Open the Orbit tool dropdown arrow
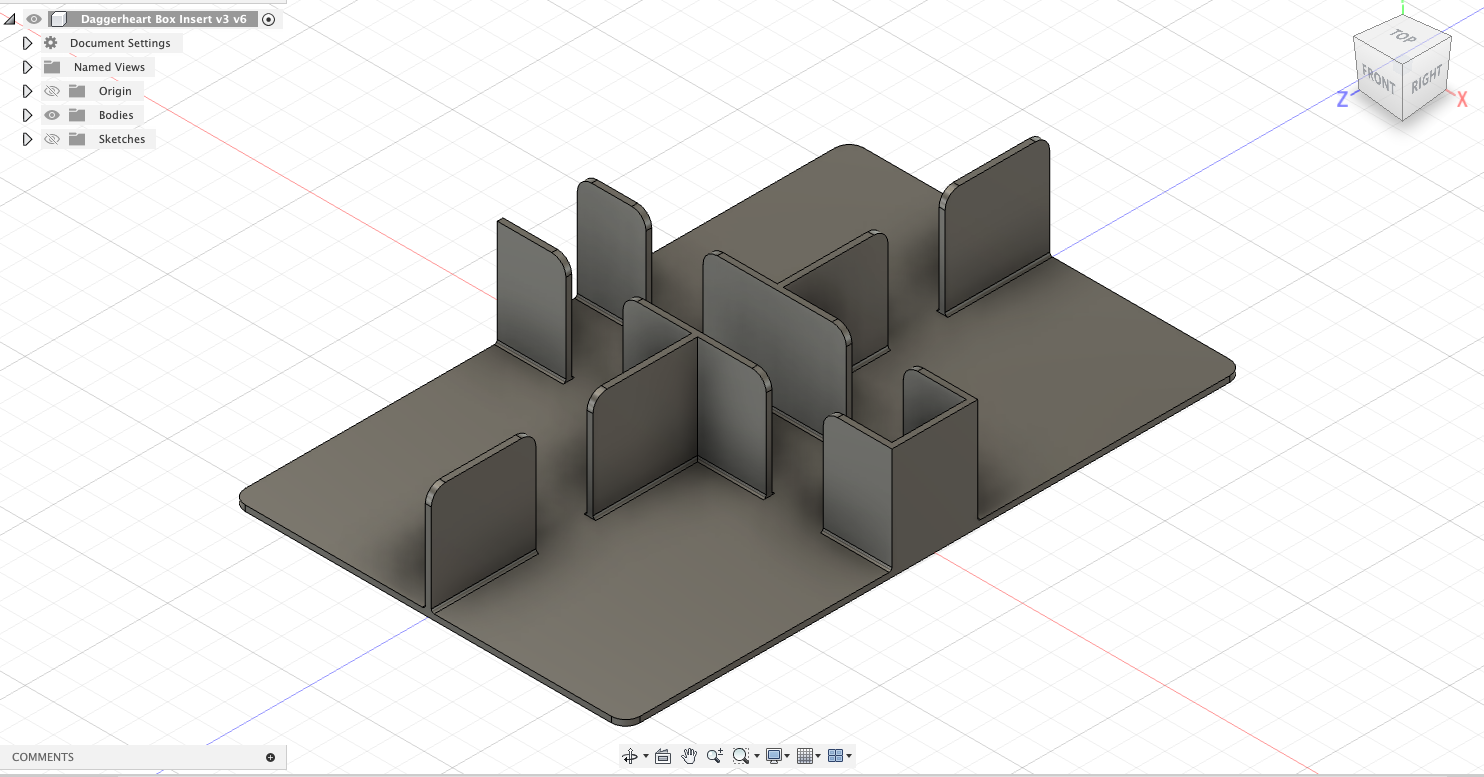This screenshot has height=777, width=1484. 646,756
